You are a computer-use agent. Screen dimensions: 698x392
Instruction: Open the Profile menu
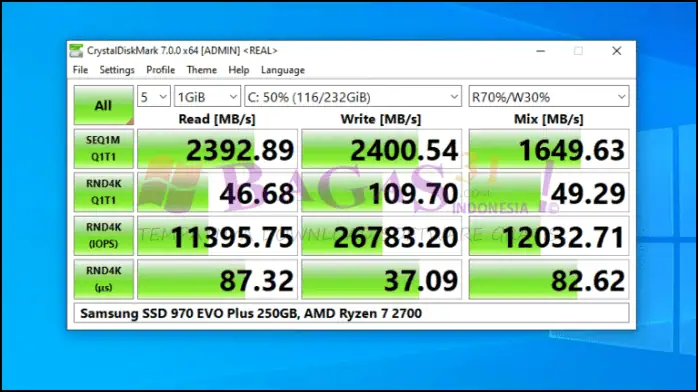(x=160, y=70)
